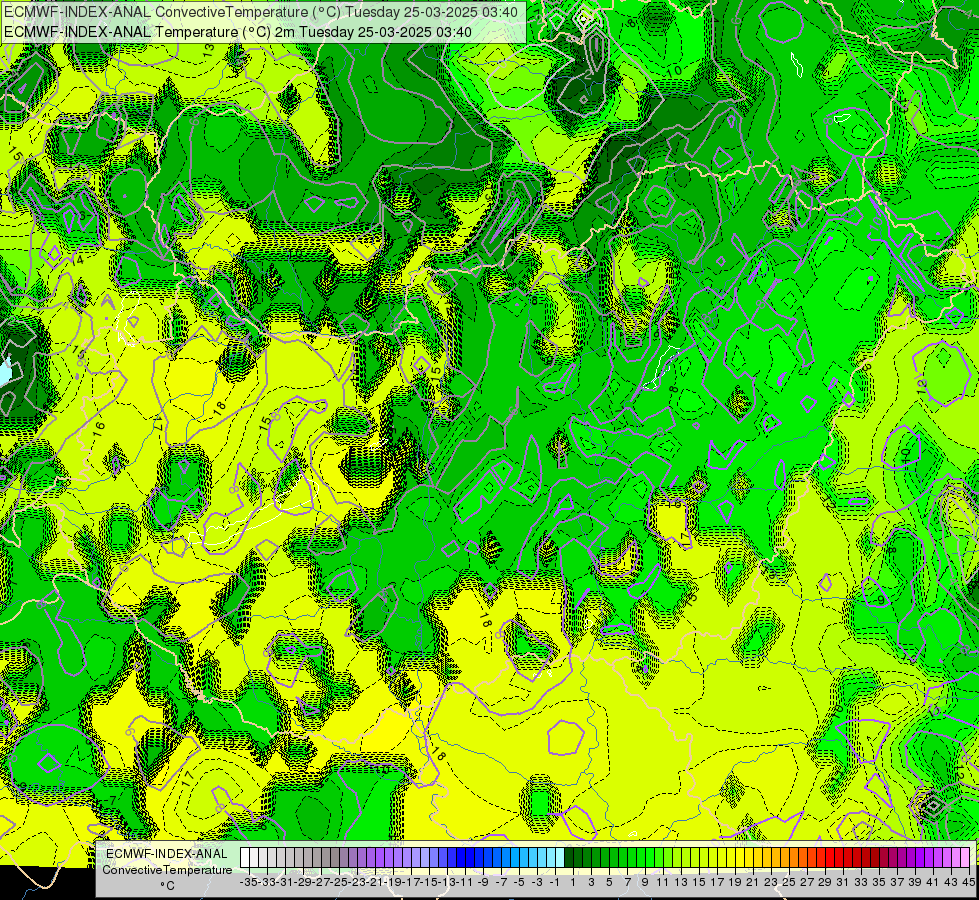Click the ECMWF-INDEX-ANAL label in the legend

(167, 854)
